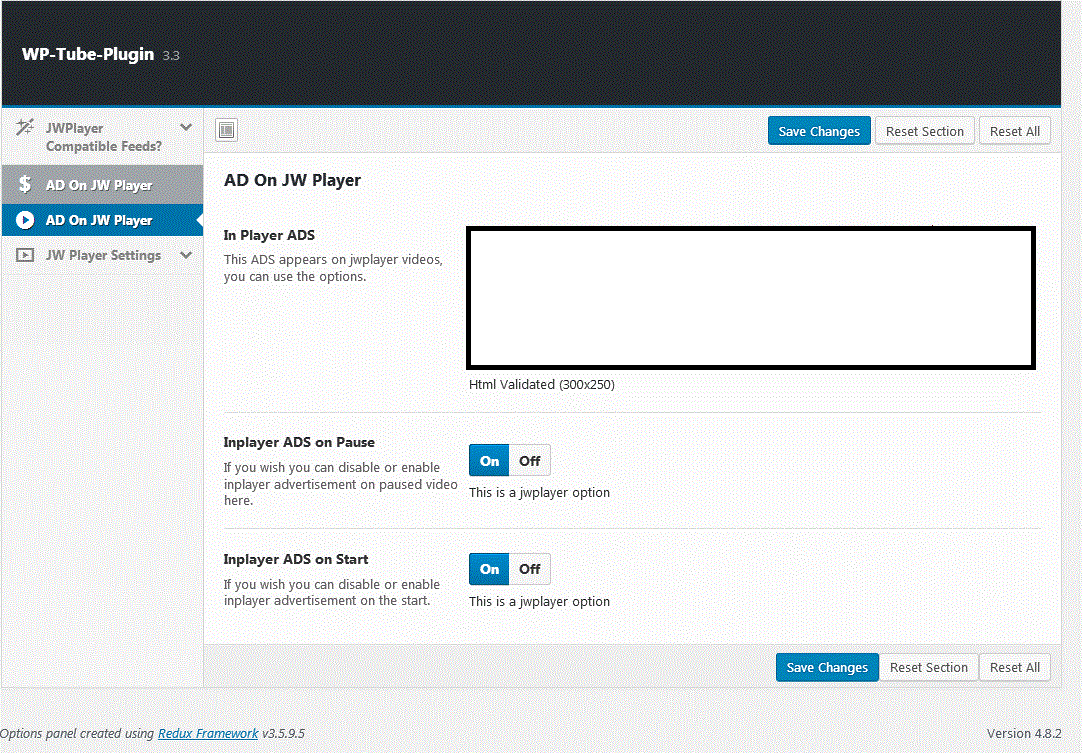1082x753 pixels.
Task: Click the video frame icon beside JW Player Settings
Action: (25, 255)
